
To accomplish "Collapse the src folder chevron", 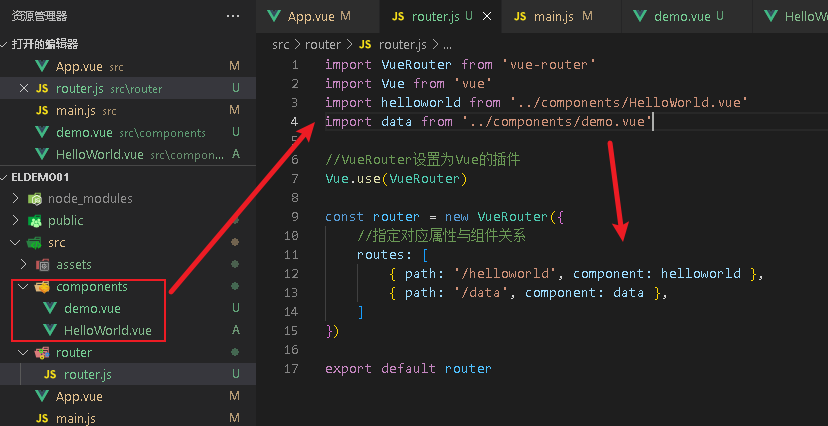I will click(15, 243).
